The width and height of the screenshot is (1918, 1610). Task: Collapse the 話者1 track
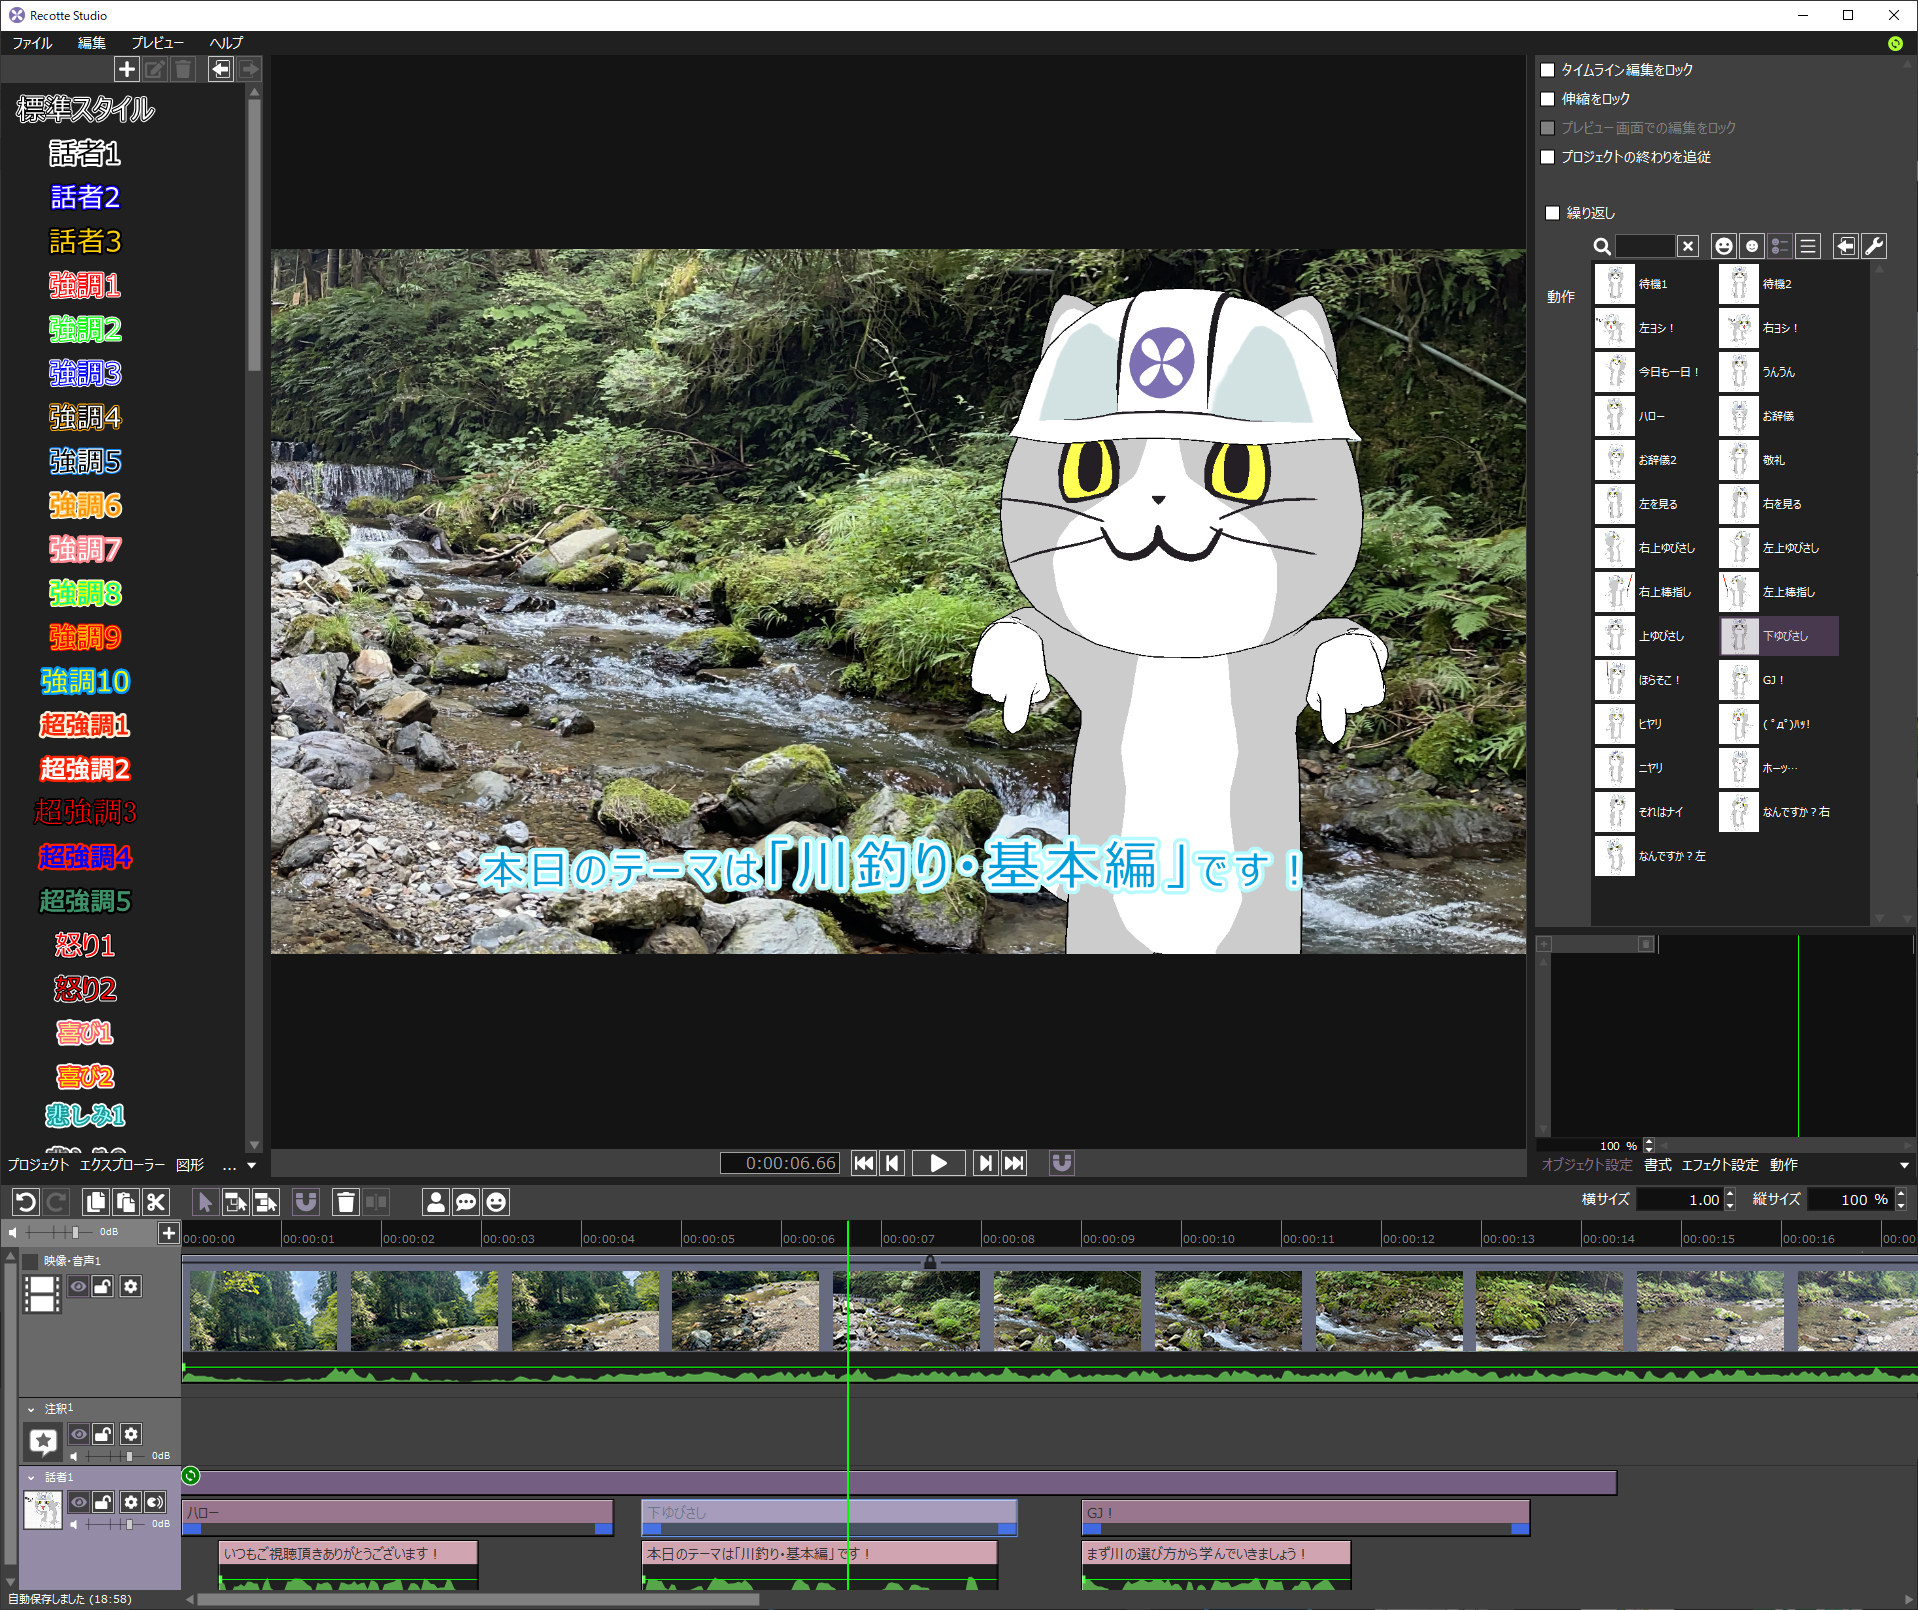(x=31, y=1477)
